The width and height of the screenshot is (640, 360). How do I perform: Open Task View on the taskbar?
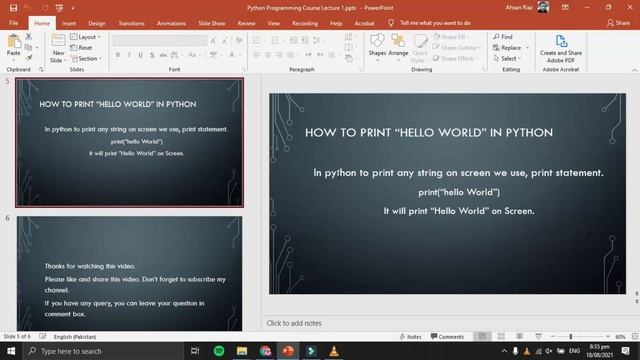pos(195,351)
